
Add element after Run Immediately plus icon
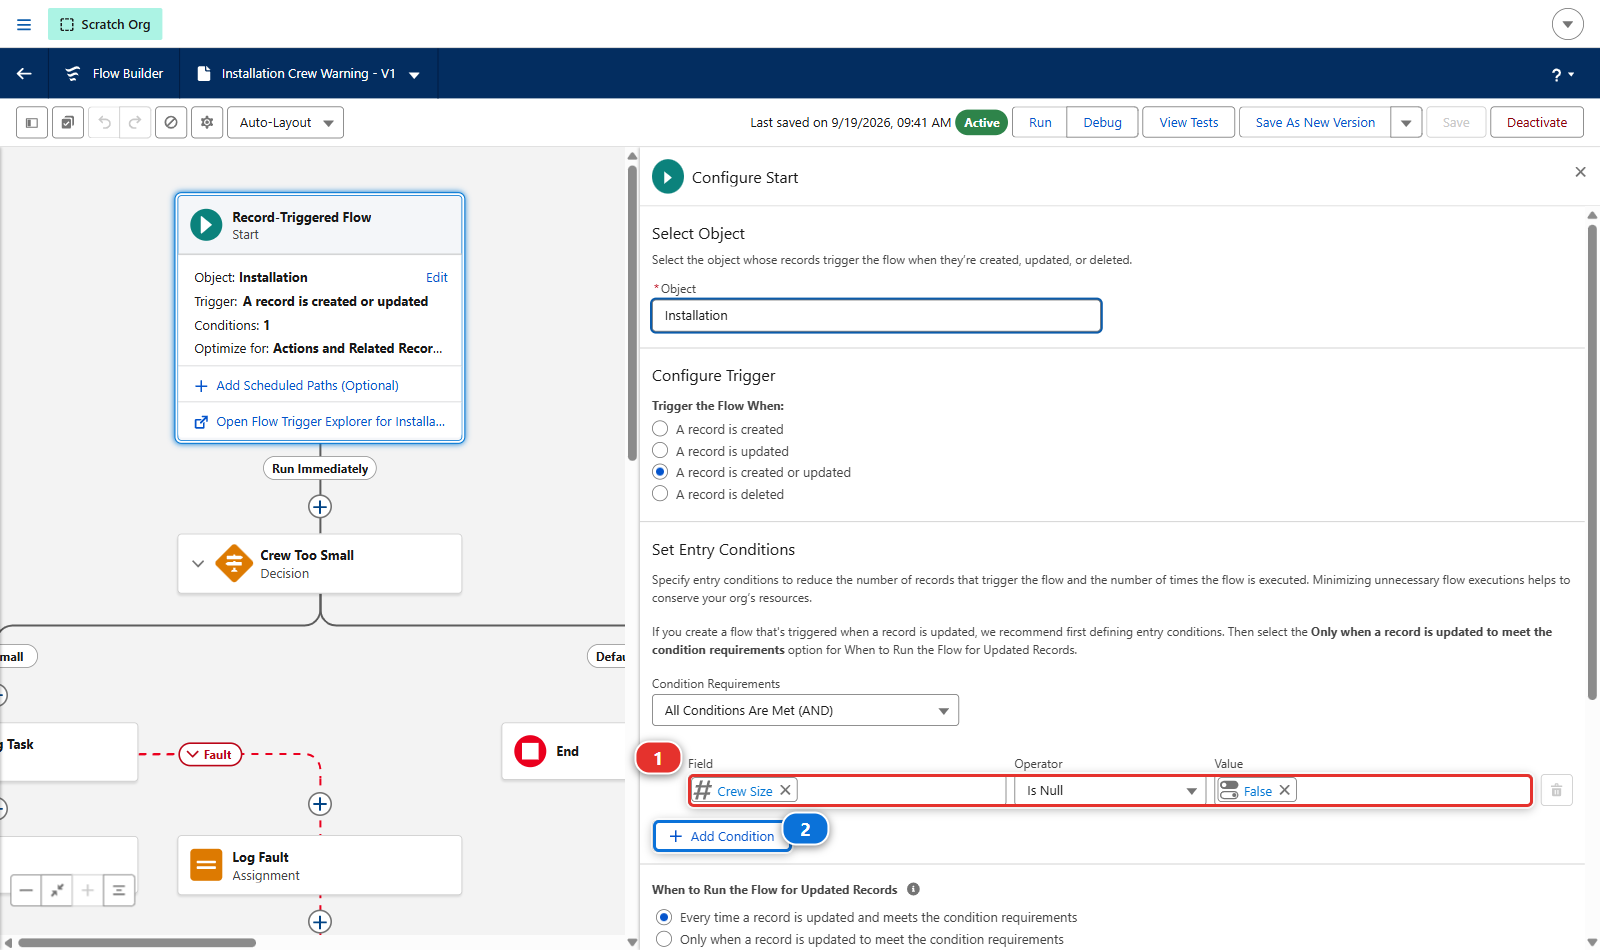click(320, 507)
